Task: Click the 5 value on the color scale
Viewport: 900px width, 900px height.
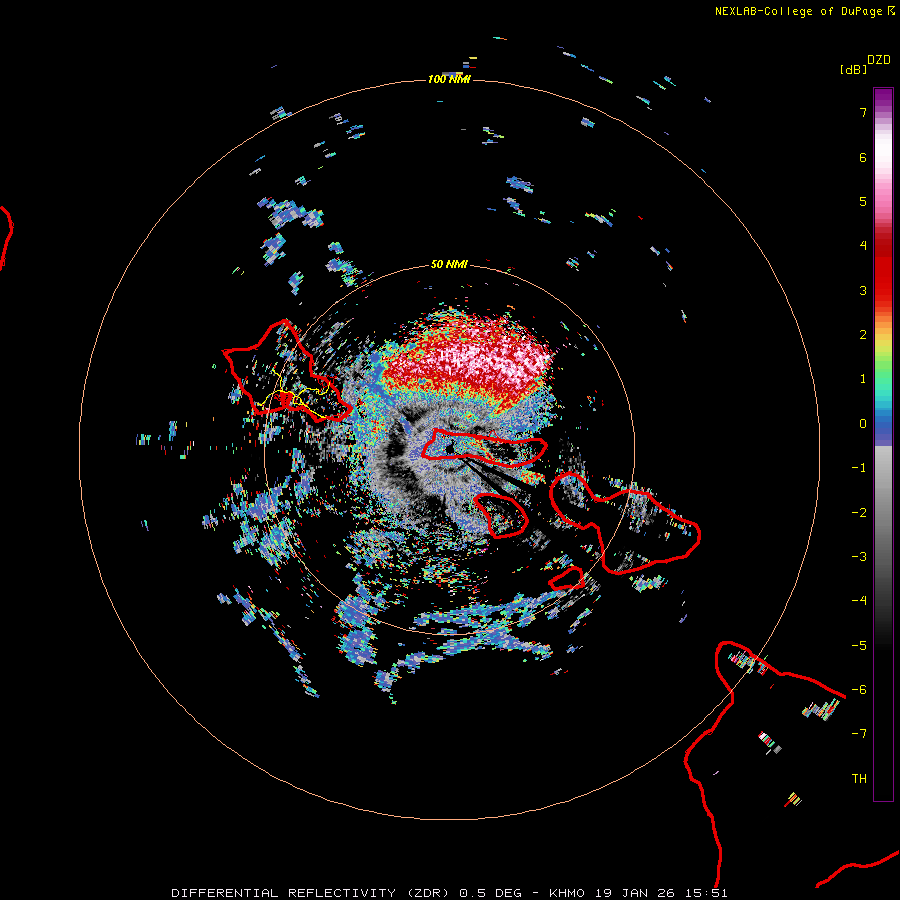Action: (x=863, y=201)
